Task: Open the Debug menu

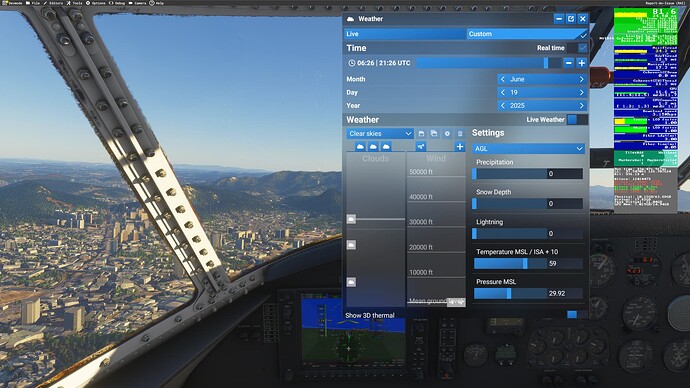Action: [x=117, y=3]
